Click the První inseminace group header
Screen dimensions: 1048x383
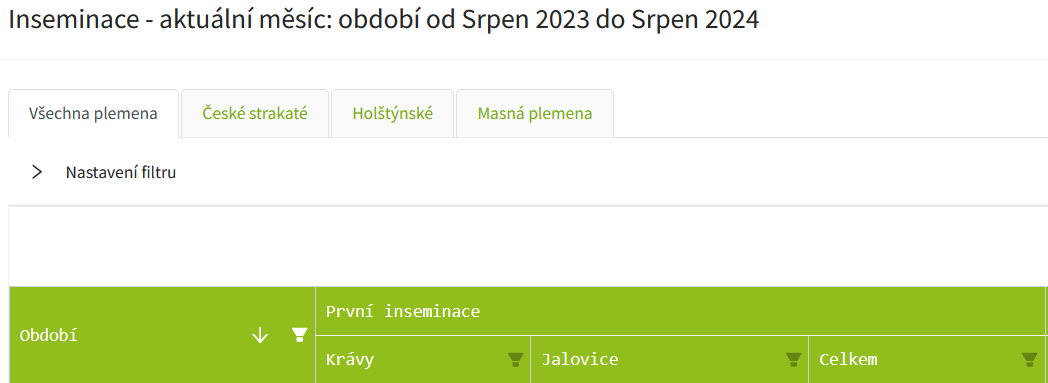pyautogui.click(x=403, y=311)
